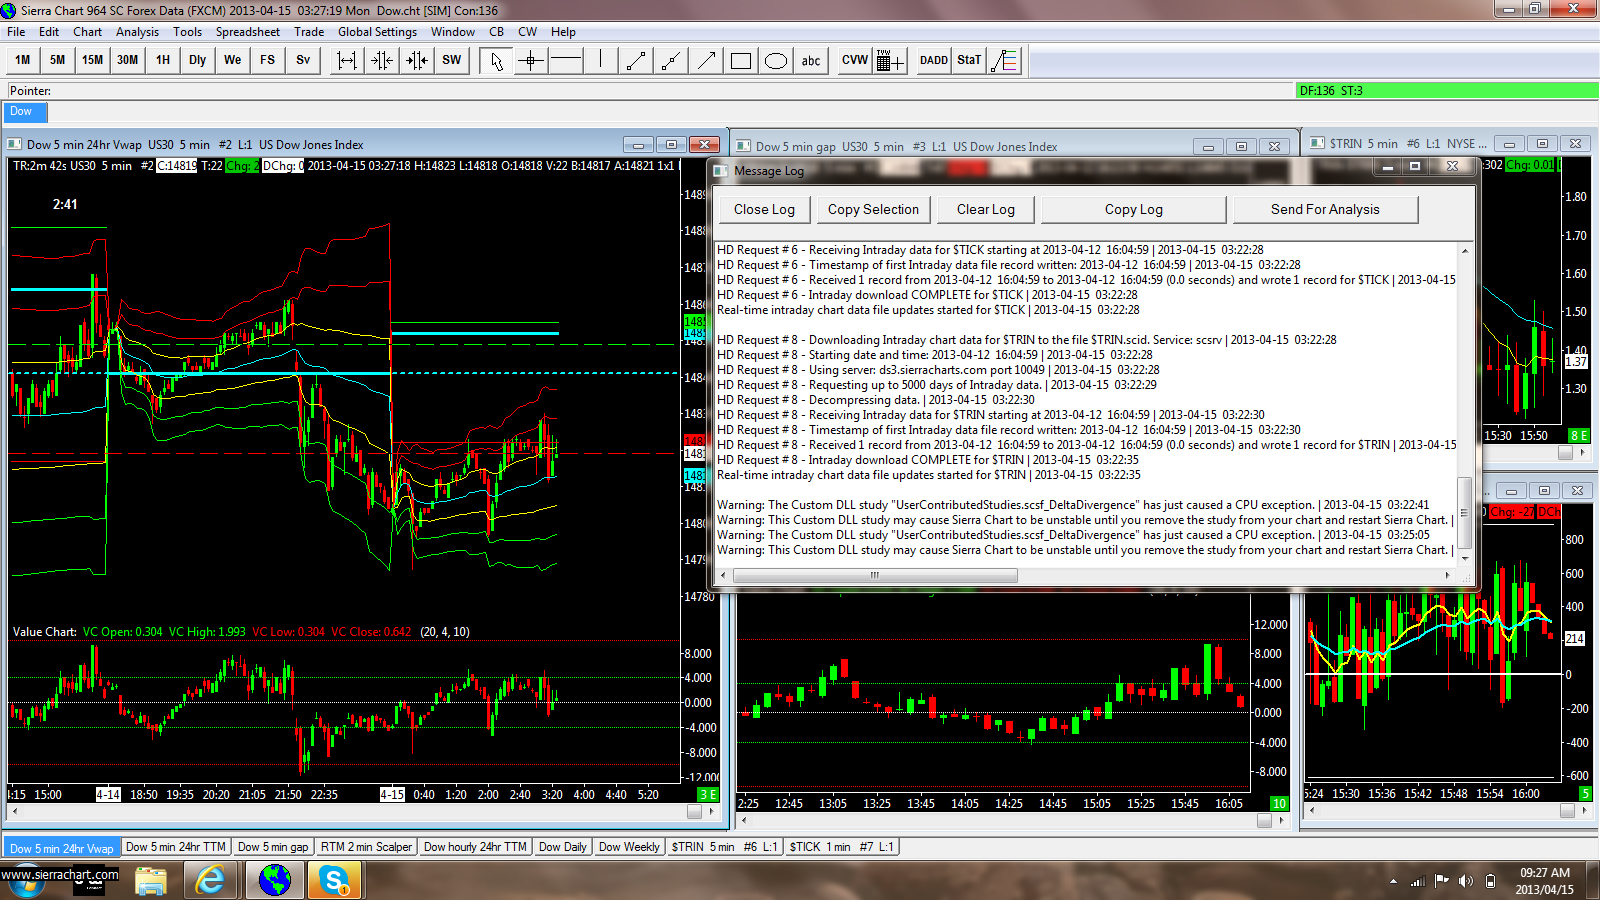The height and width of the screenshot is (900, 1600).
Task: Select the ellipse drawing tool
Action: (x=776, y=61)
